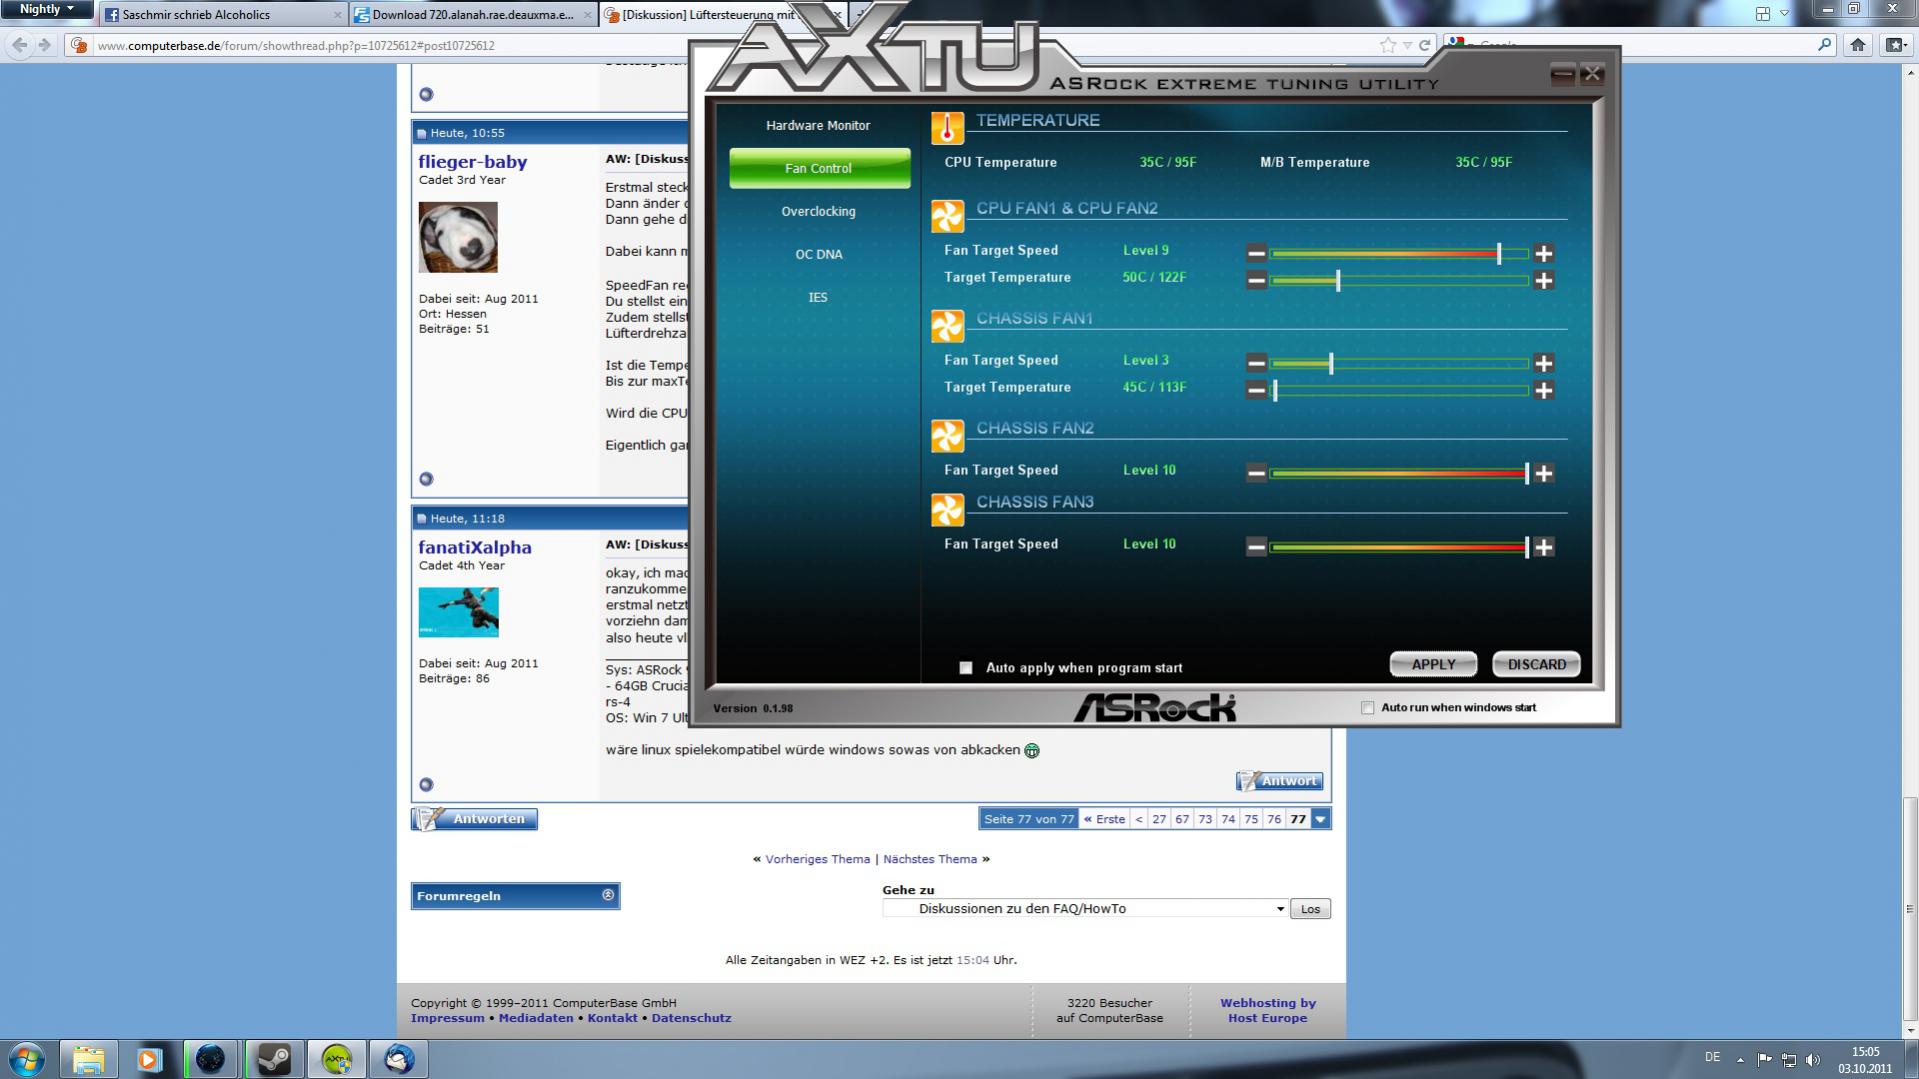Image resolution: width=1919 pixels, height=1079 pixels.
Task: Open Thunderbird from the taskbar
Action: [x=399, y=1059]
